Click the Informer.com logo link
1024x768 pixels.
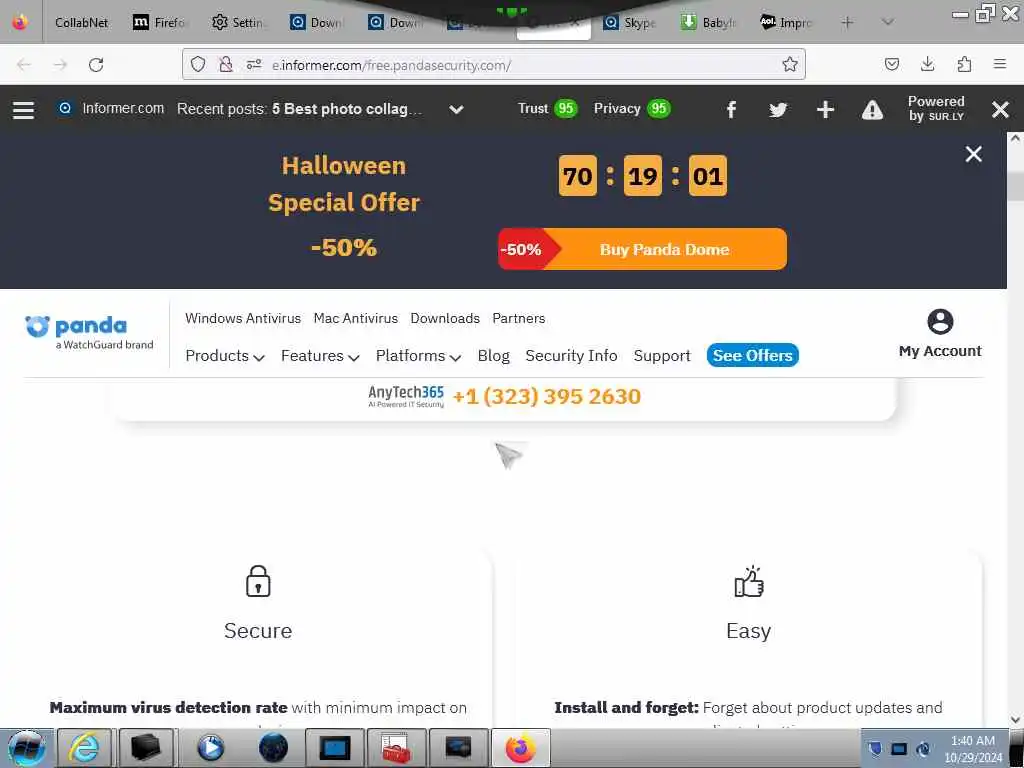pyautogui.click(x=111, y=108)
